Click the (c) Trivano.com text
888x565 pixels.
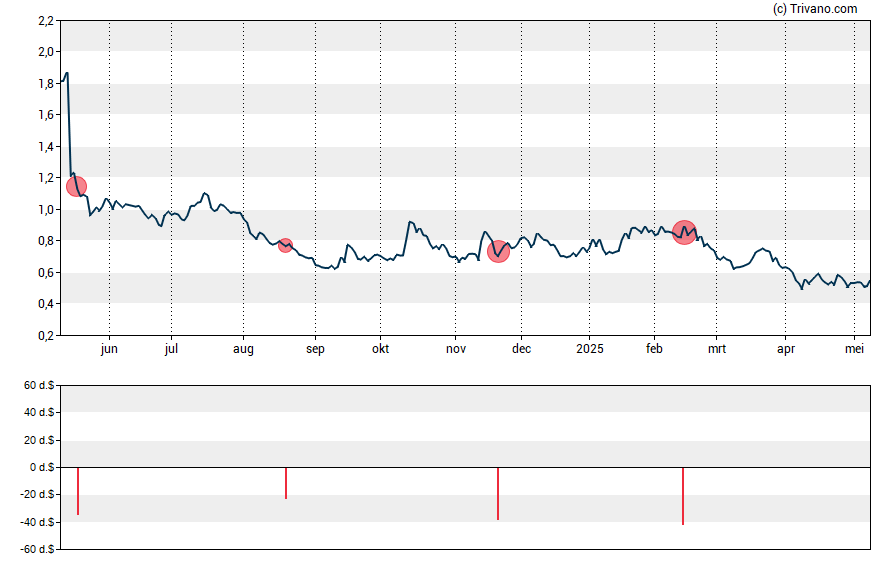815,8
